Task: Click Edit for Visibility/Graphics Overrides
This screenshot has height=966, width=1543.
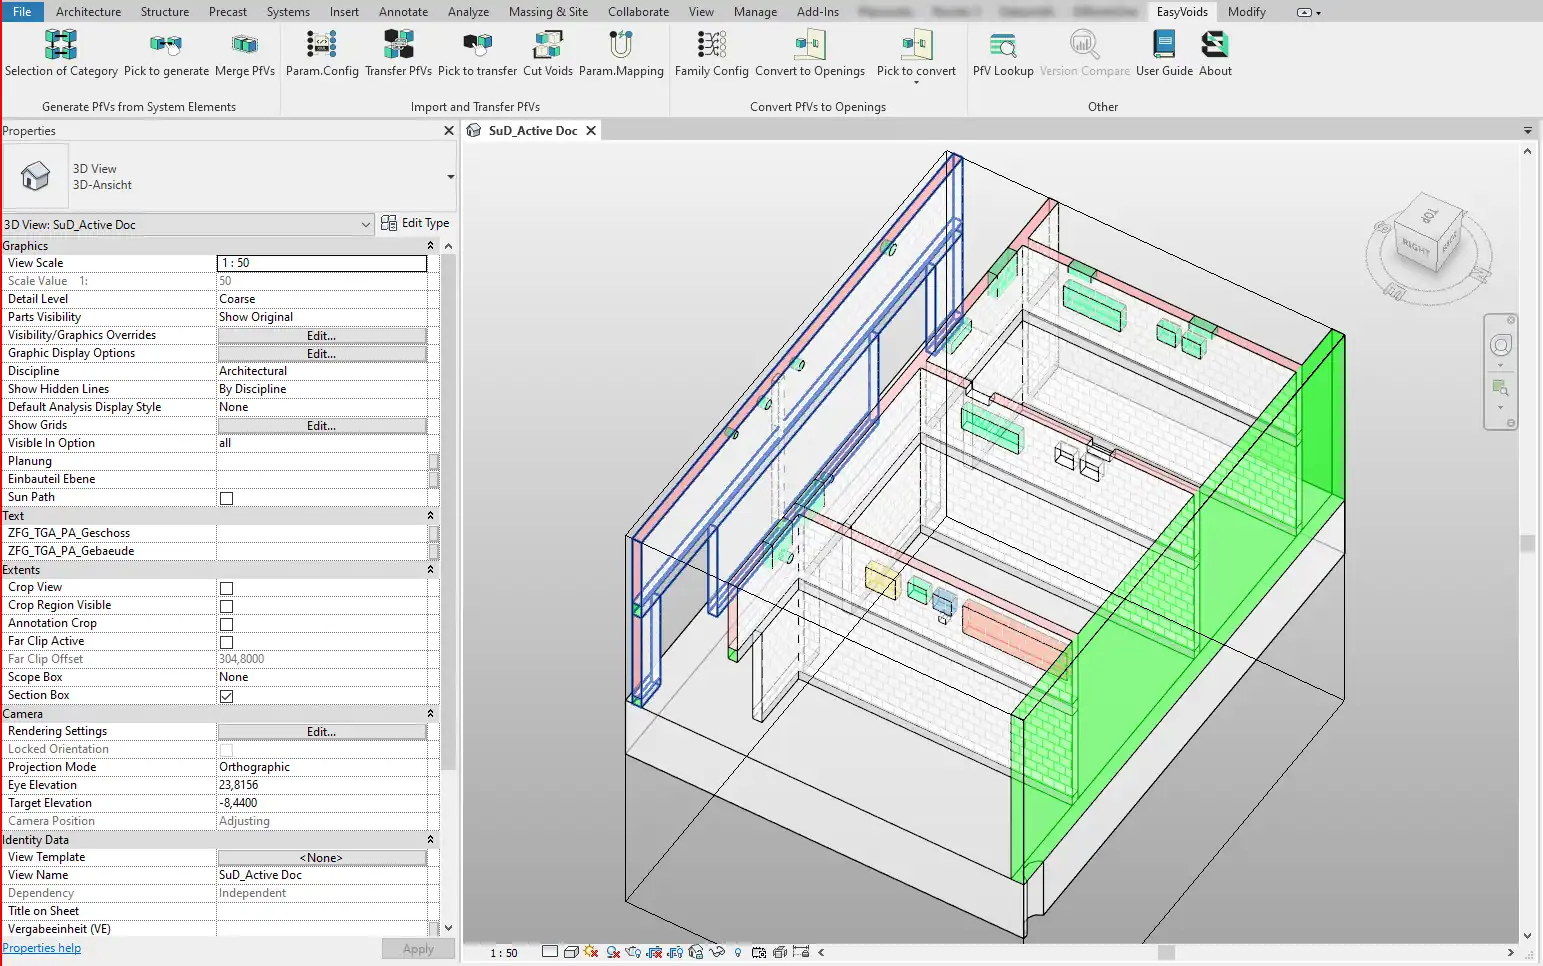Action: coord(321,336)
